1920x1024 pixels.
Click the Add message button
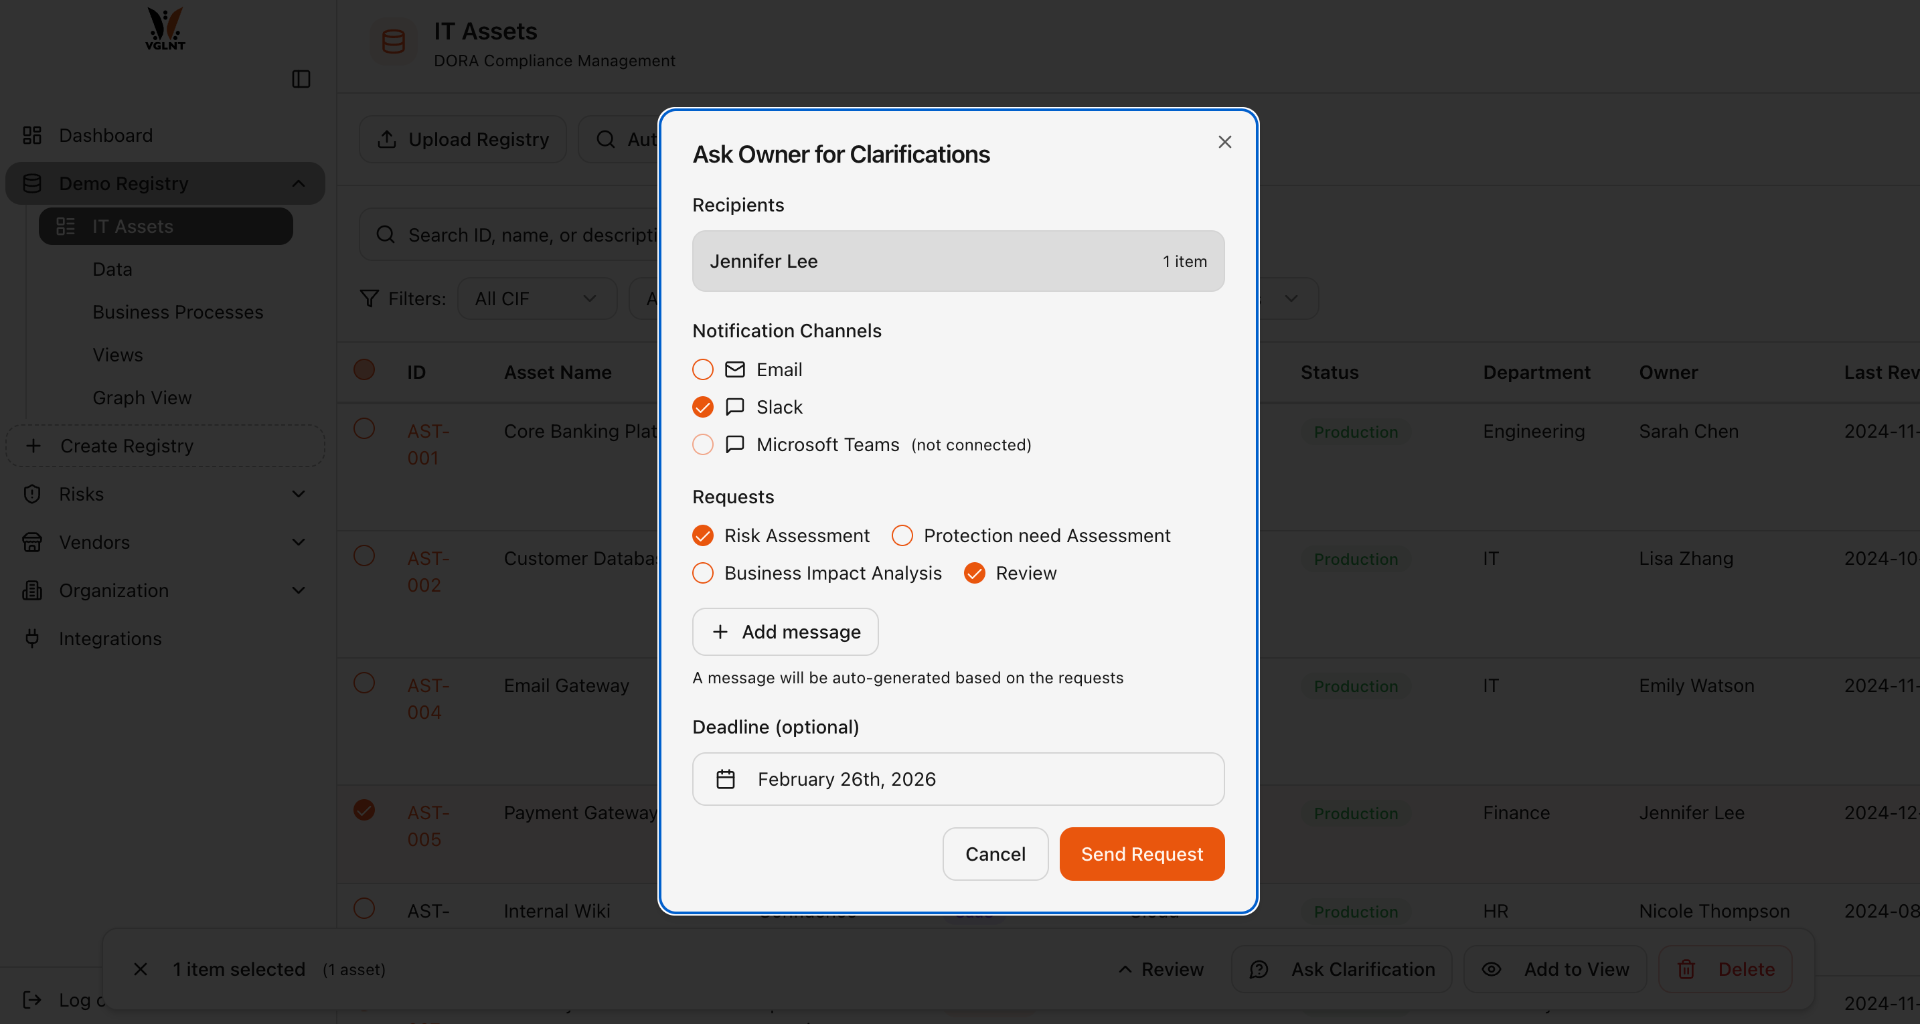pyautogui.click(x=784, y=631)
